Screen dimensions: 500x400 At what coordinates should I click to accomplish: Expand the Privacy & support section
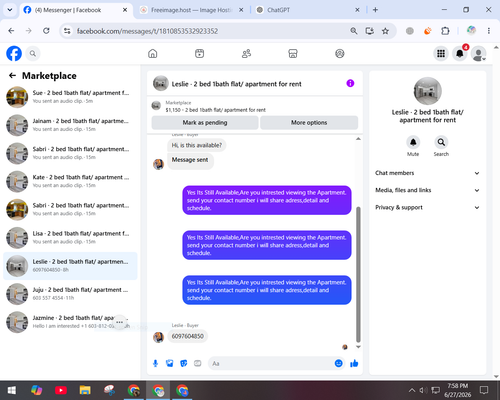[427, 207]
